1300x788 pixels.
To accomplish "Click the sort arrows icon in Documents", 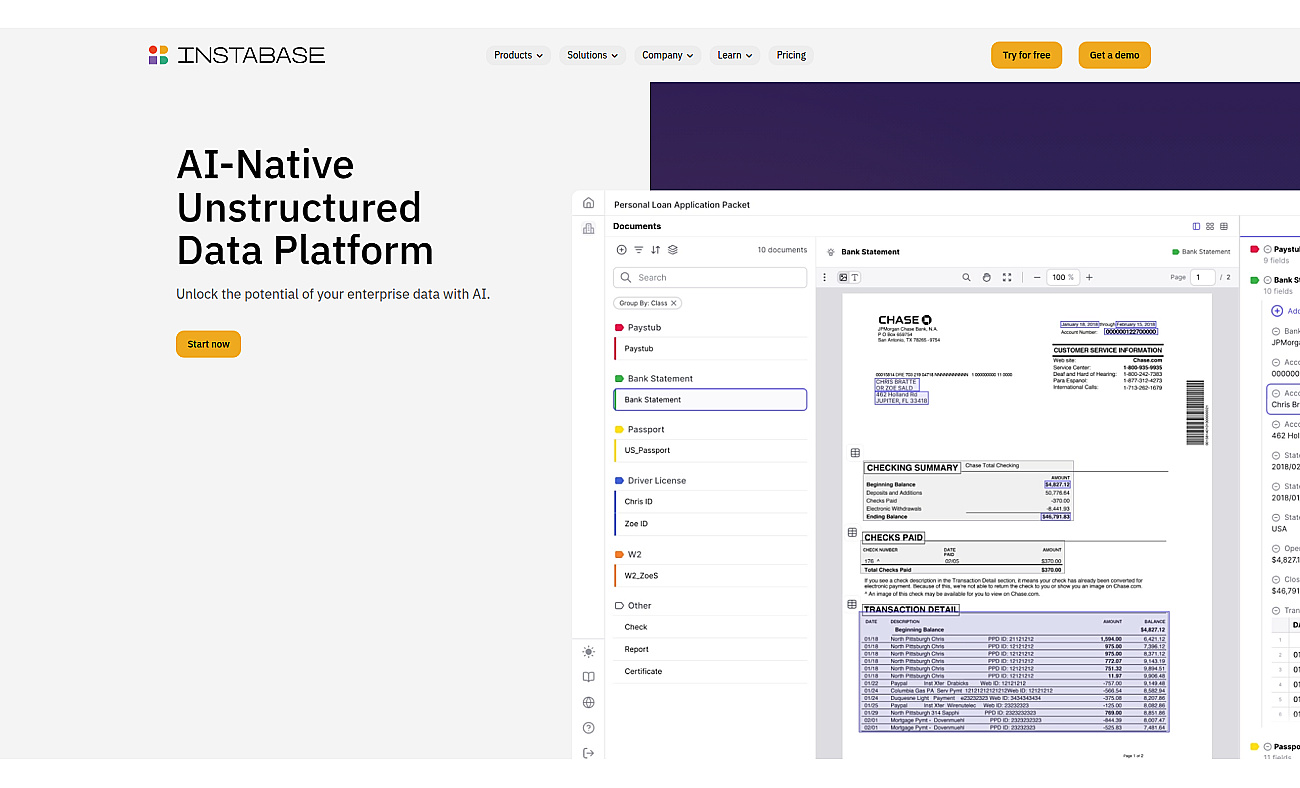I will point(655,250).
